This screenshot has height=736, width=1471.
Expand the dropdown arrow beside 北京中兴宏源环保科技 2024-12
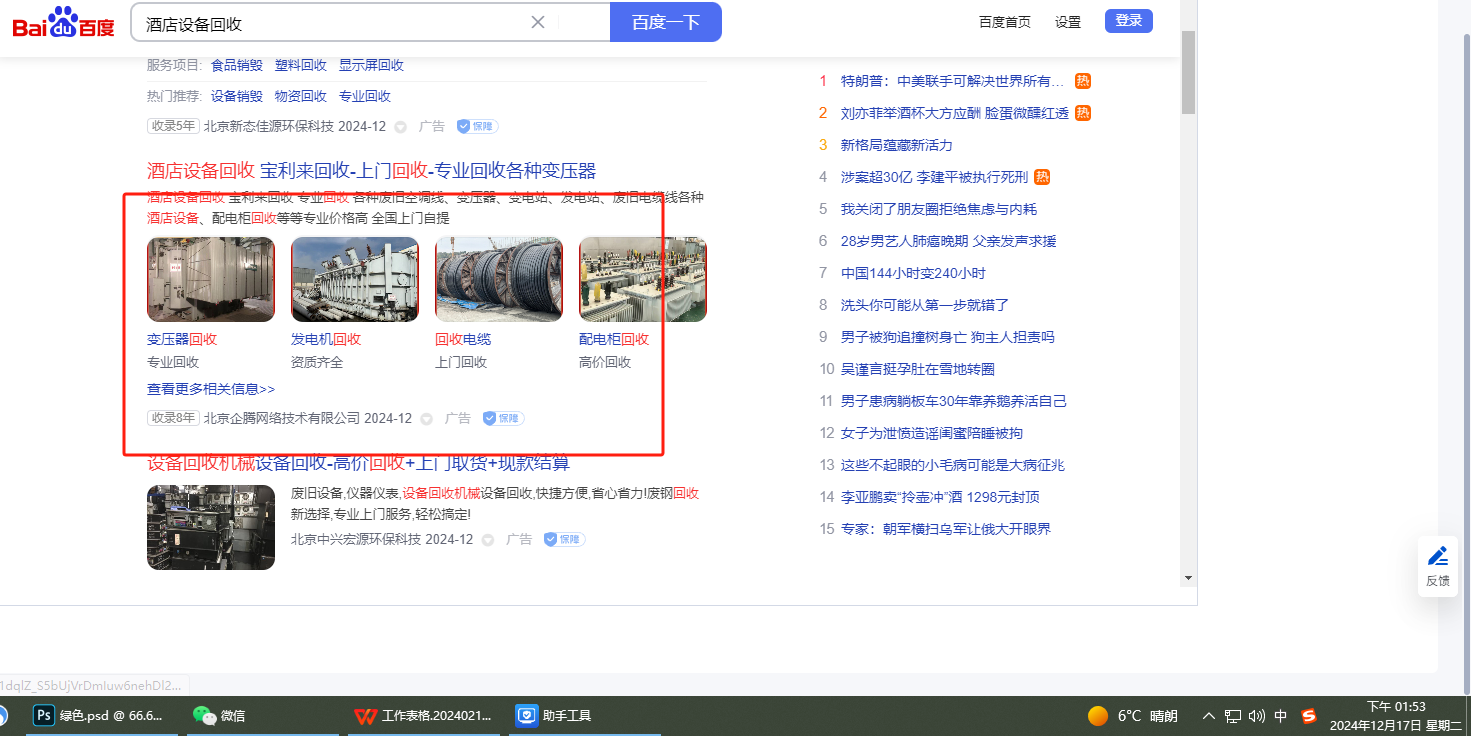click(x=488, y=540)
